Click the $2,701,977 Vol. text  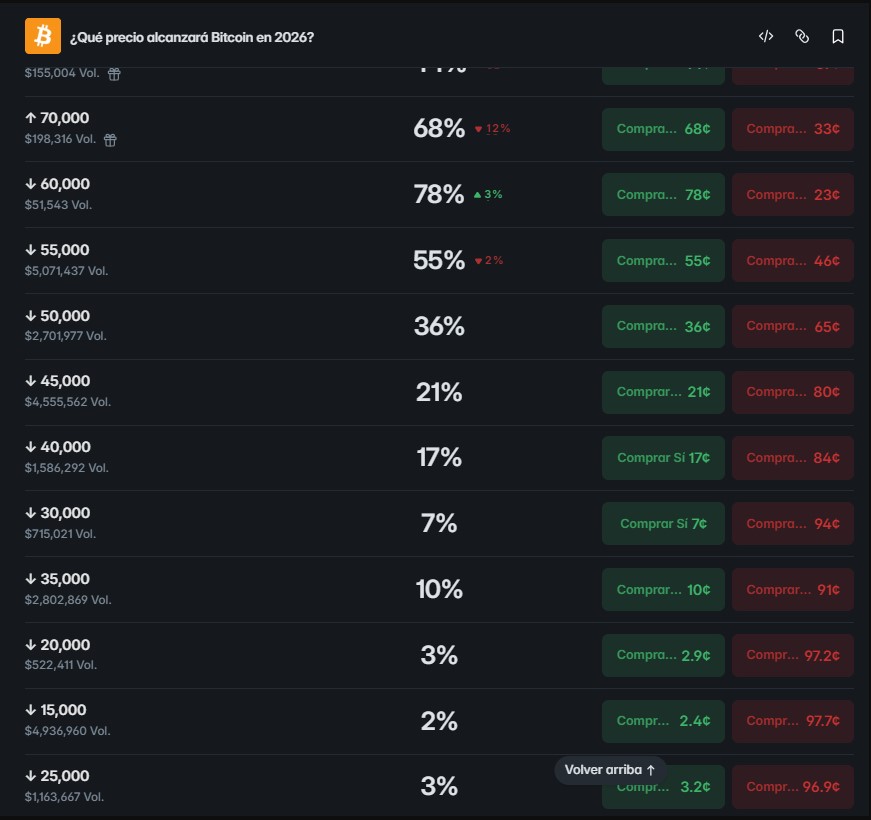coord(66,336)
